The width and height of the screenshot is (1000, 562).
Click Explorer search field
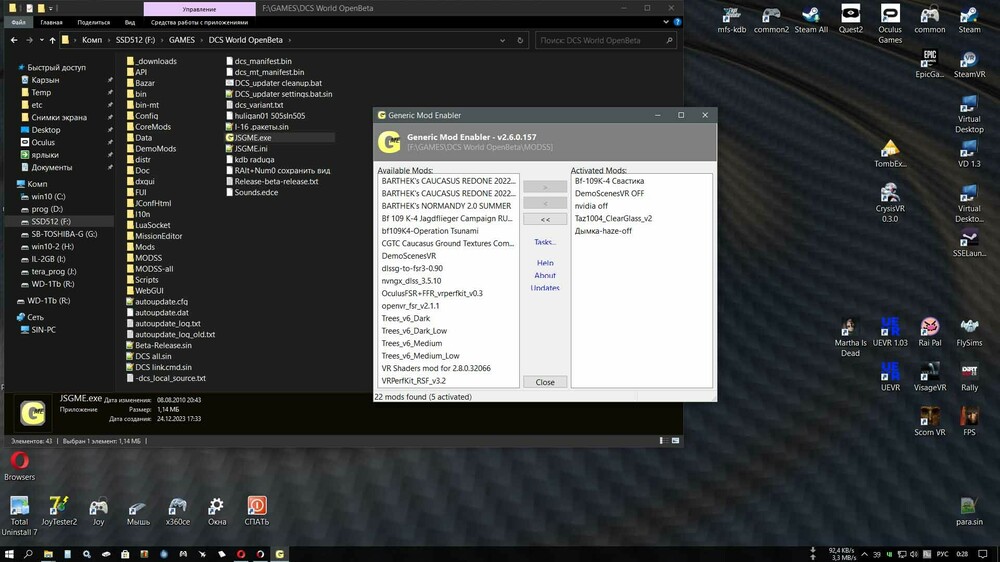click(605, 40)
